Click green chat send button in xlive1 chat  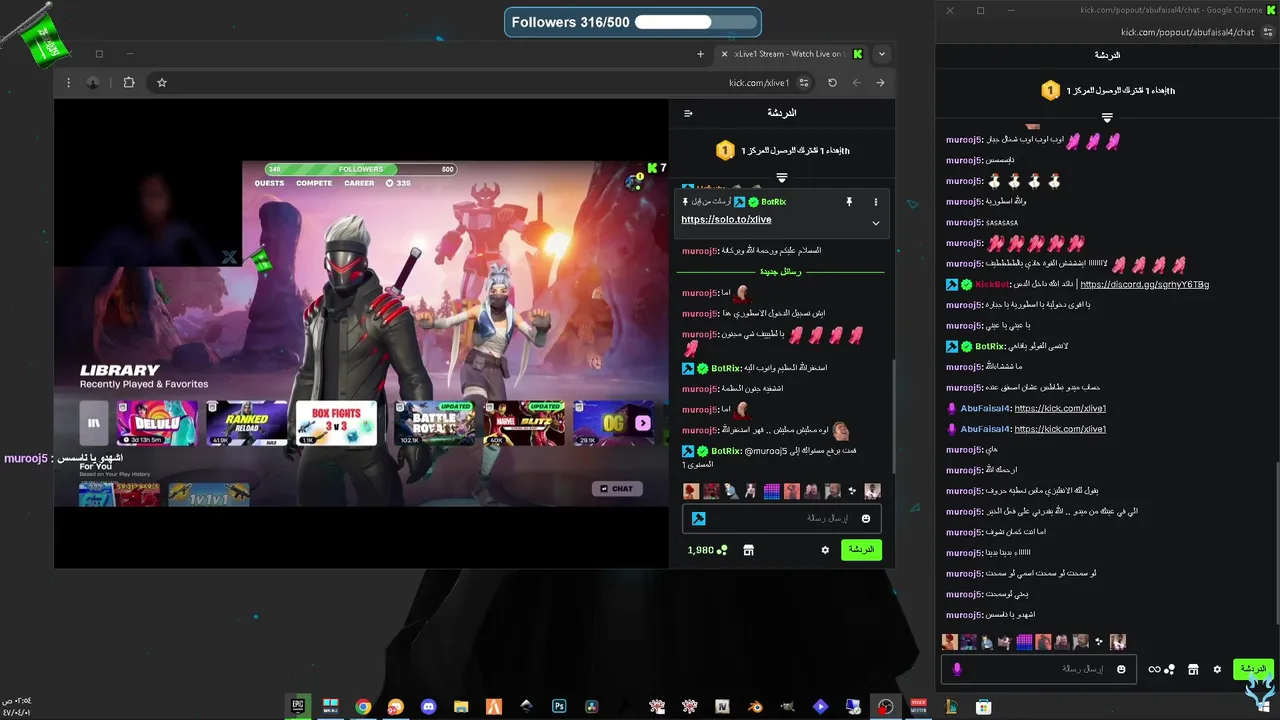coord(861,550)
